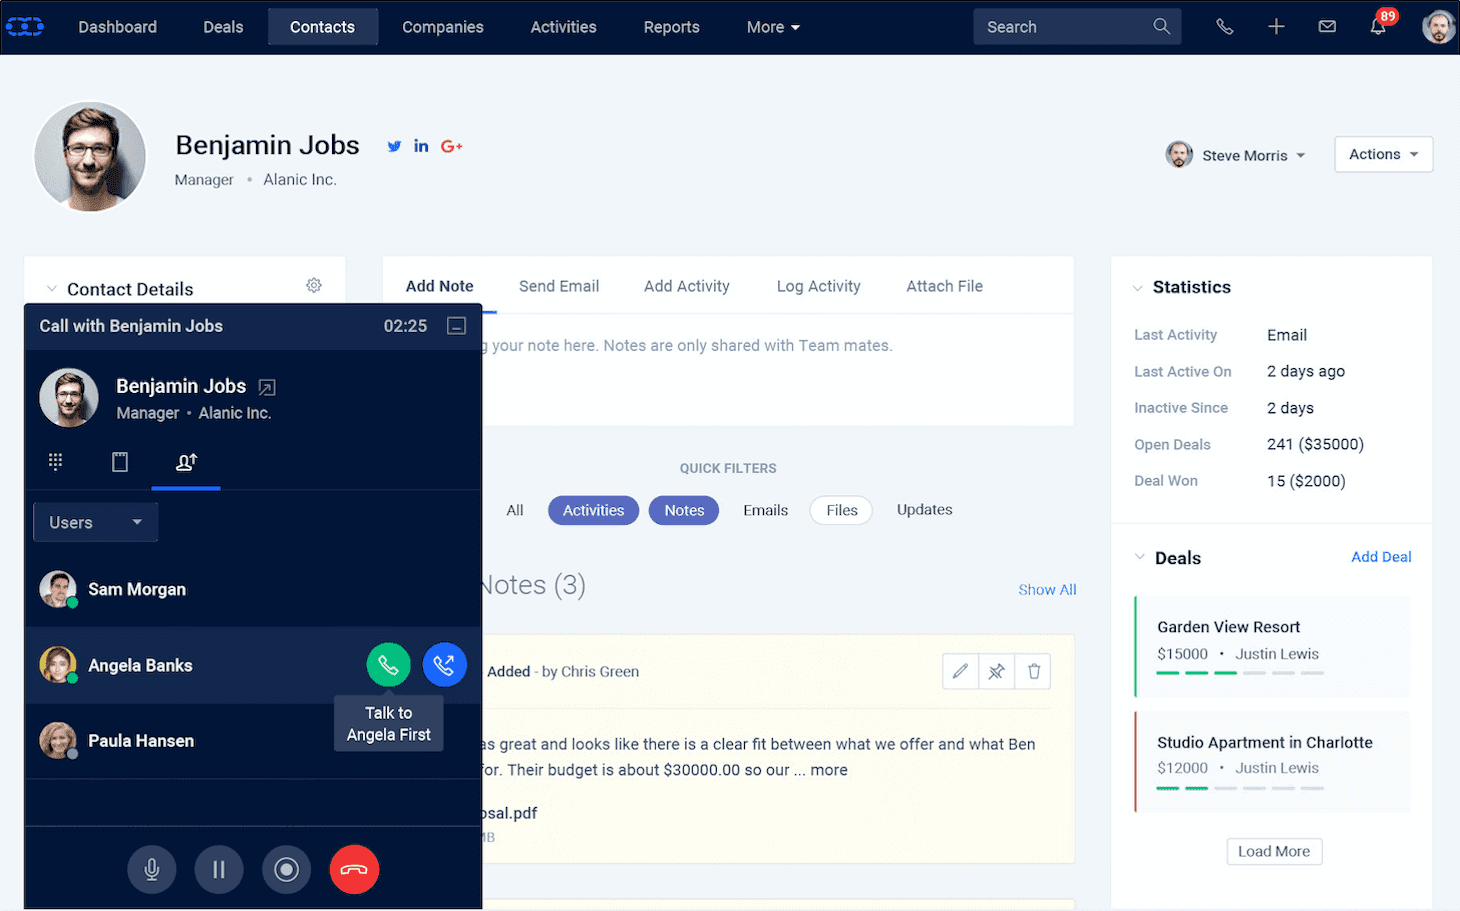Open notifications with the bell icon
The height and width of the screenshot is (911, 1460).
(x=1378, y=27)
